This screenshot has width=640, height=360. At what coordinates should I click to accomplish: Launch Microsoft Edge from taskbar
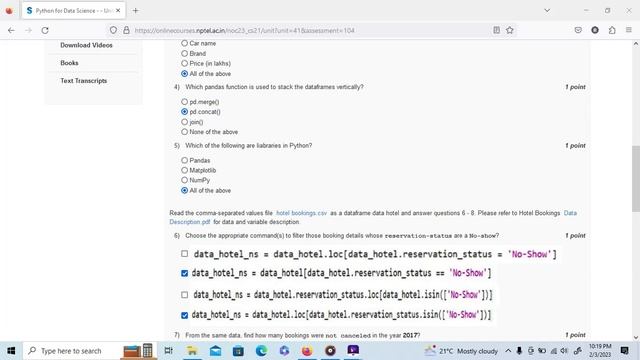[x=261, y=351]
